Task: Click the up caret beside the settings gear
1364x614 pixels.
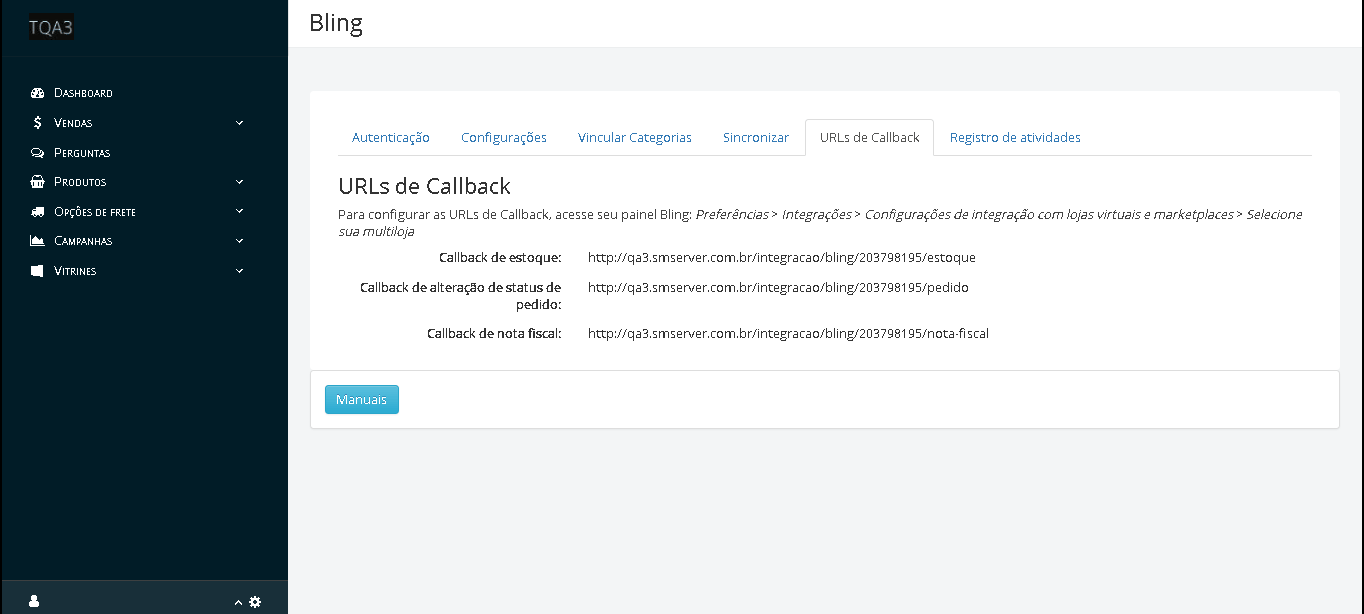Action: [x=238, y=602]
